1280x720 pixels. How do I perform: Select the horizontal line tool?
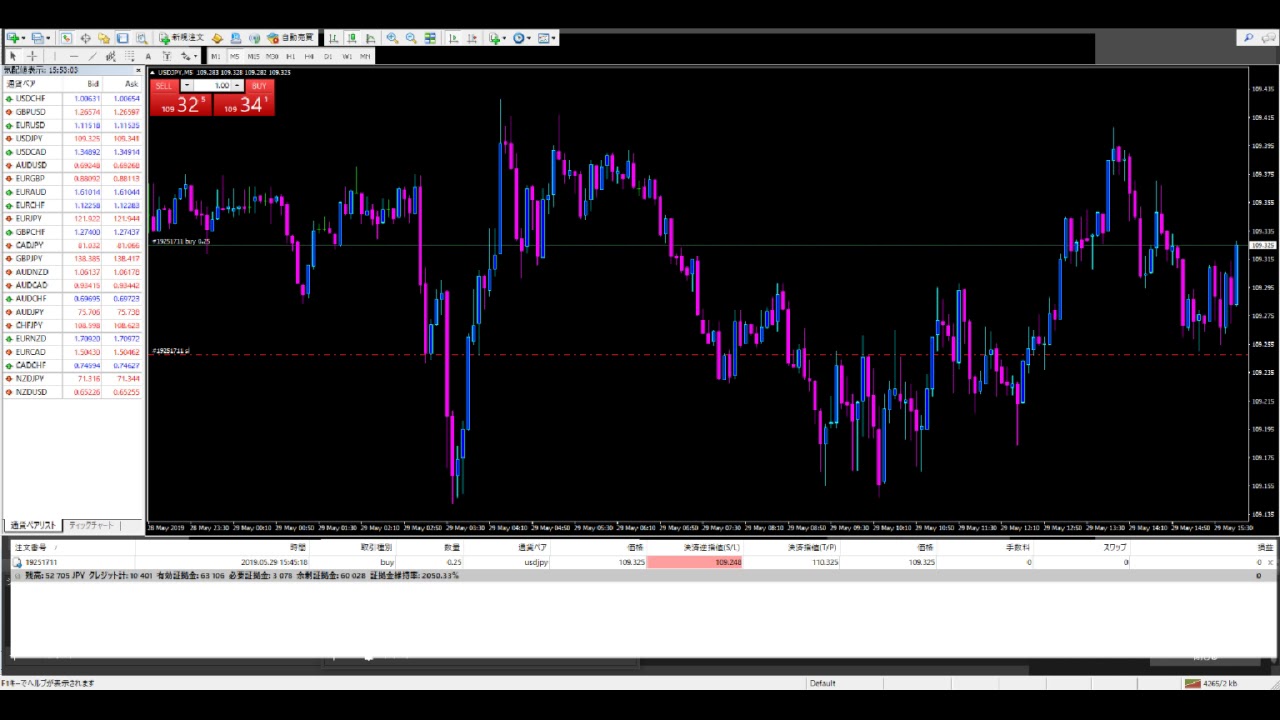tap(73, 57)
